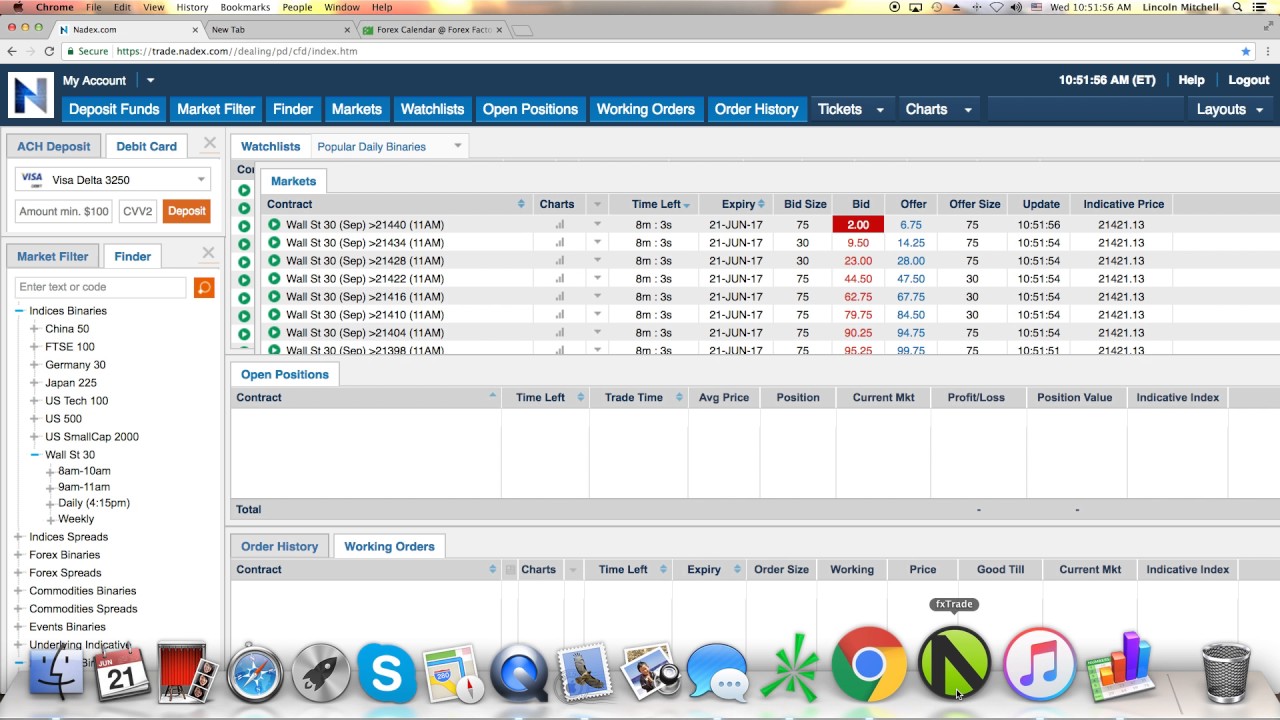Screen dimensions: 1280x720
Task: Open trade ticket for Wall St 30 >21410
Action: click(274, 315)
